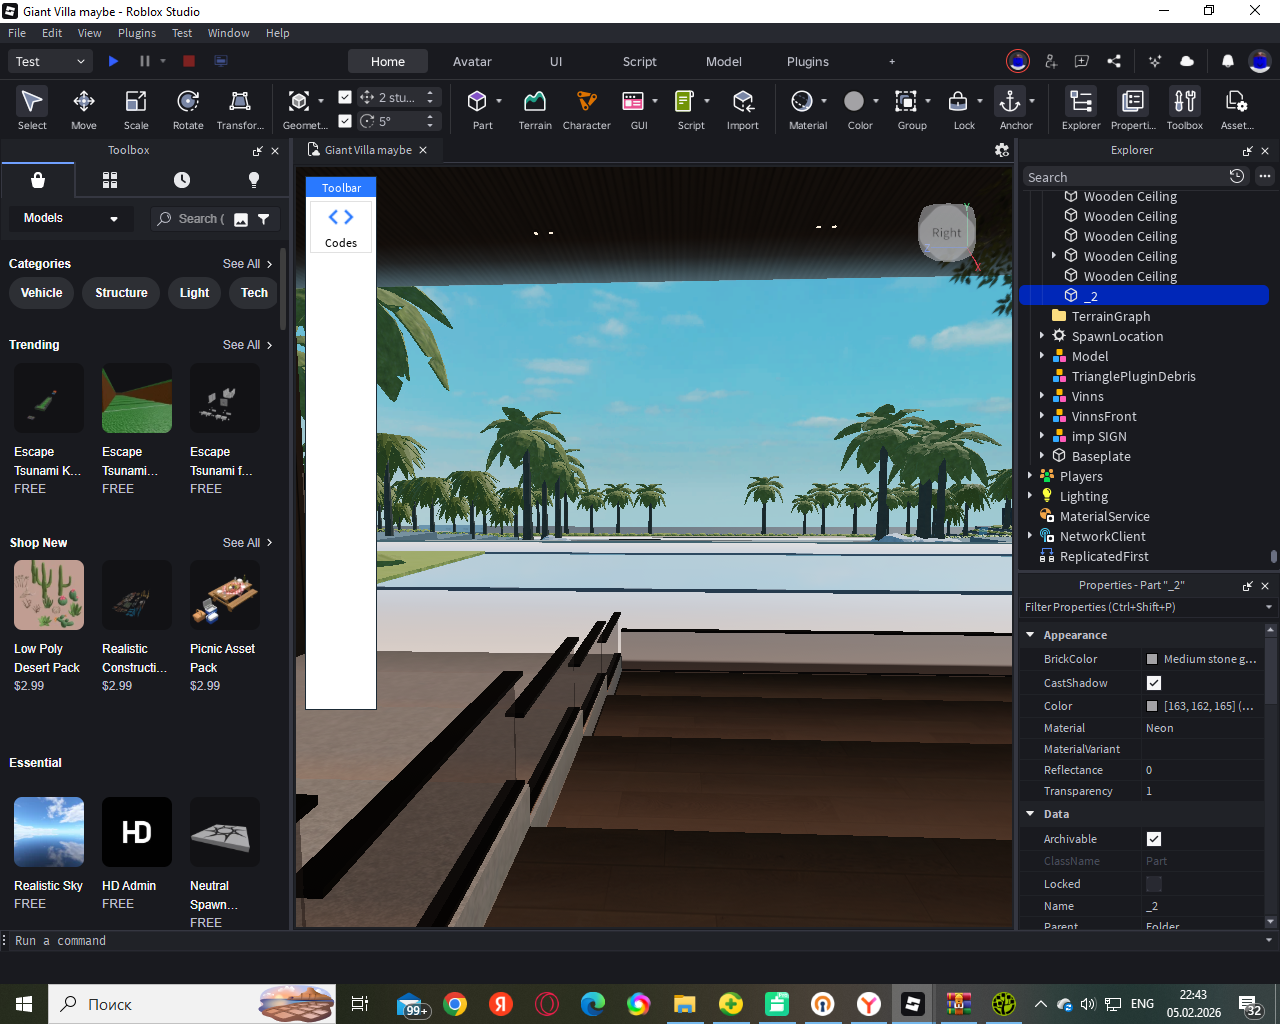Open Windows Start menu
The width and height of the screenshot is (1280, 1024).
pyautogui.click(x=24, y=1004)
